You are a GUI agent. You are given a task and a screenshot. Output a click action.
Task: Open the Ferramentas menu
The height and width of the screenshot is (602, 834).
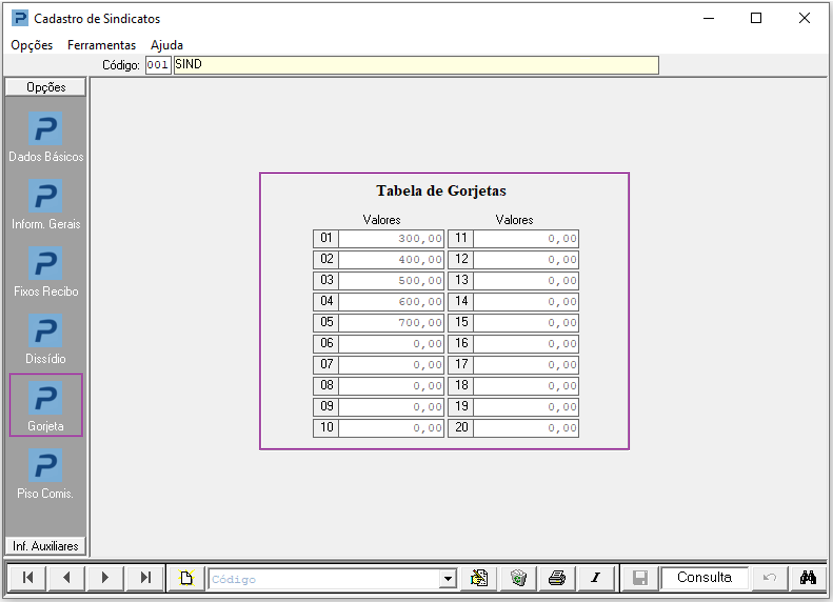(102, 45)
